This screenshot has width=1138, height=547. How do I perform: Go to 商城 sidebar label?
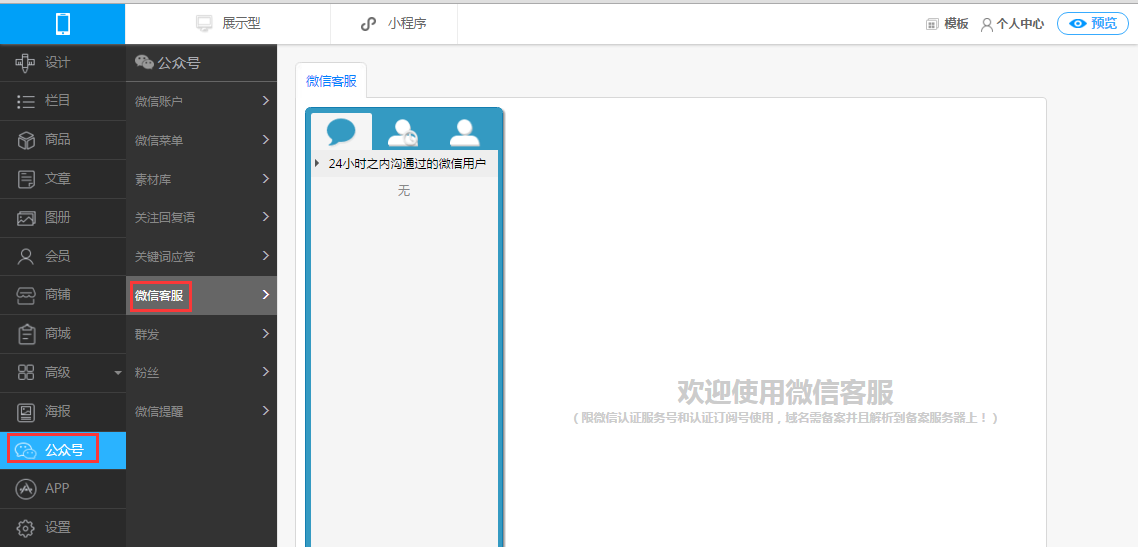click(57, 334)
